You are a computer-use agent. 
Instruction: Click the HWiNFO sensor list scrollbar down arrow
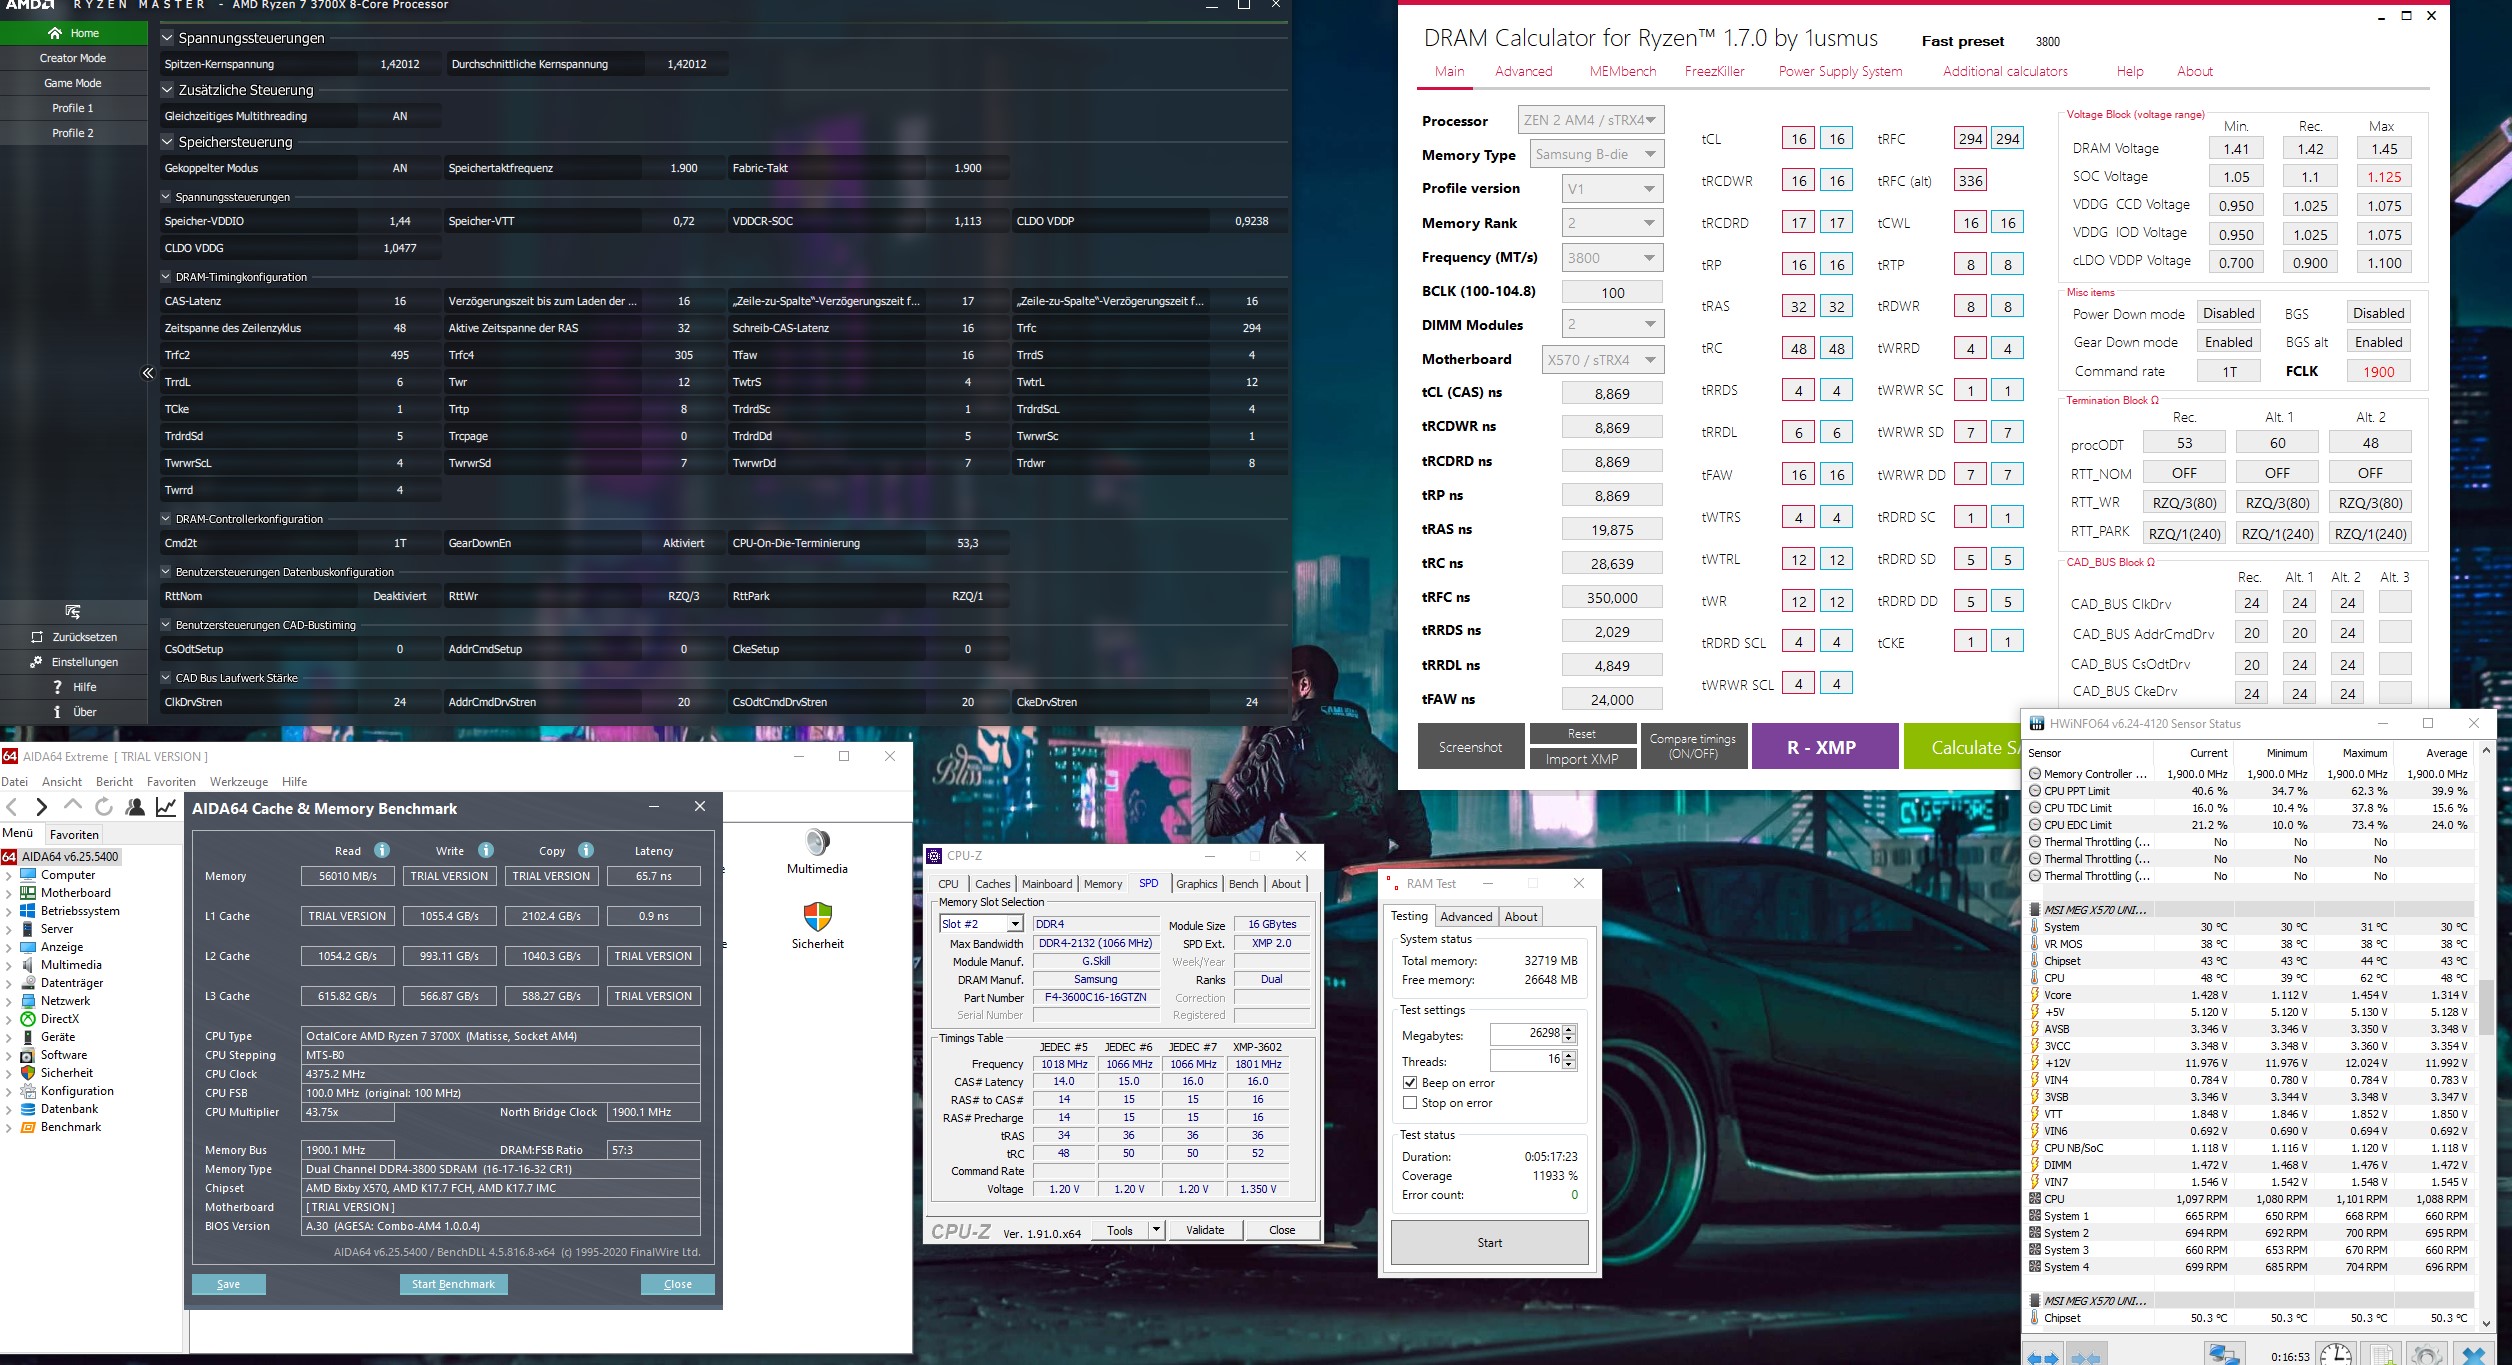click(2487, 1323)
